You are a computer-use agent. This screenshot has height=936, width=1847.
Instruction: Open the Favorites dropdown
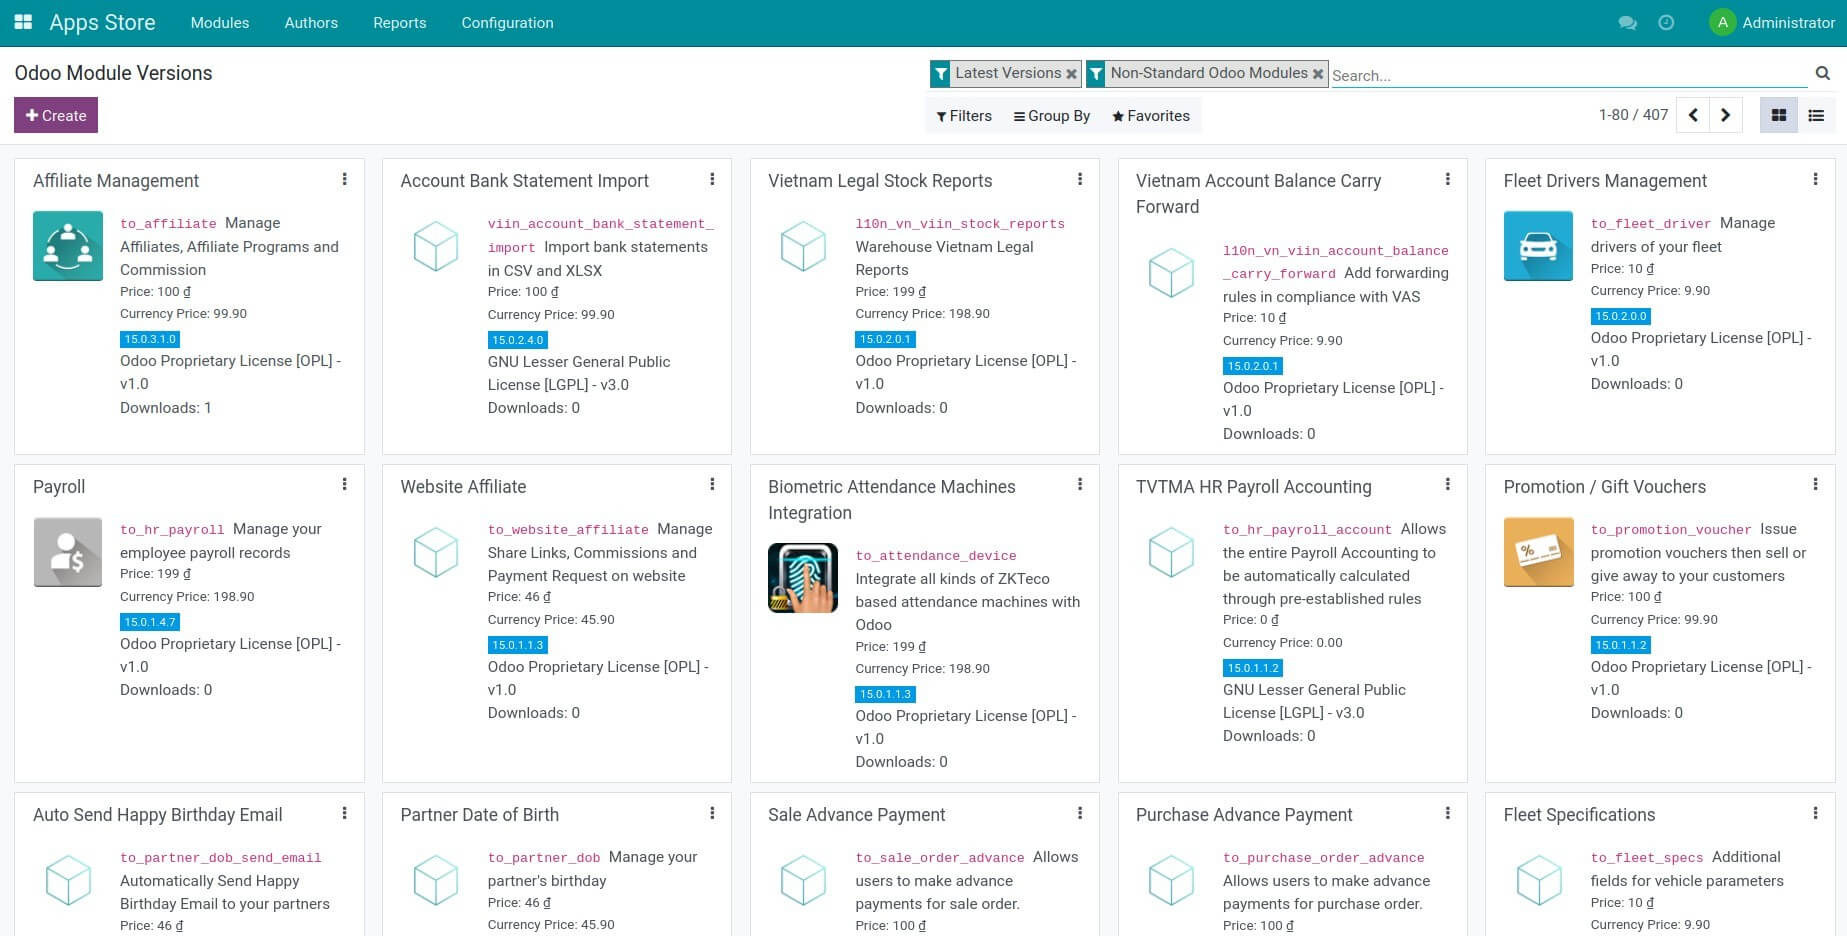[x=1149, y=116]
